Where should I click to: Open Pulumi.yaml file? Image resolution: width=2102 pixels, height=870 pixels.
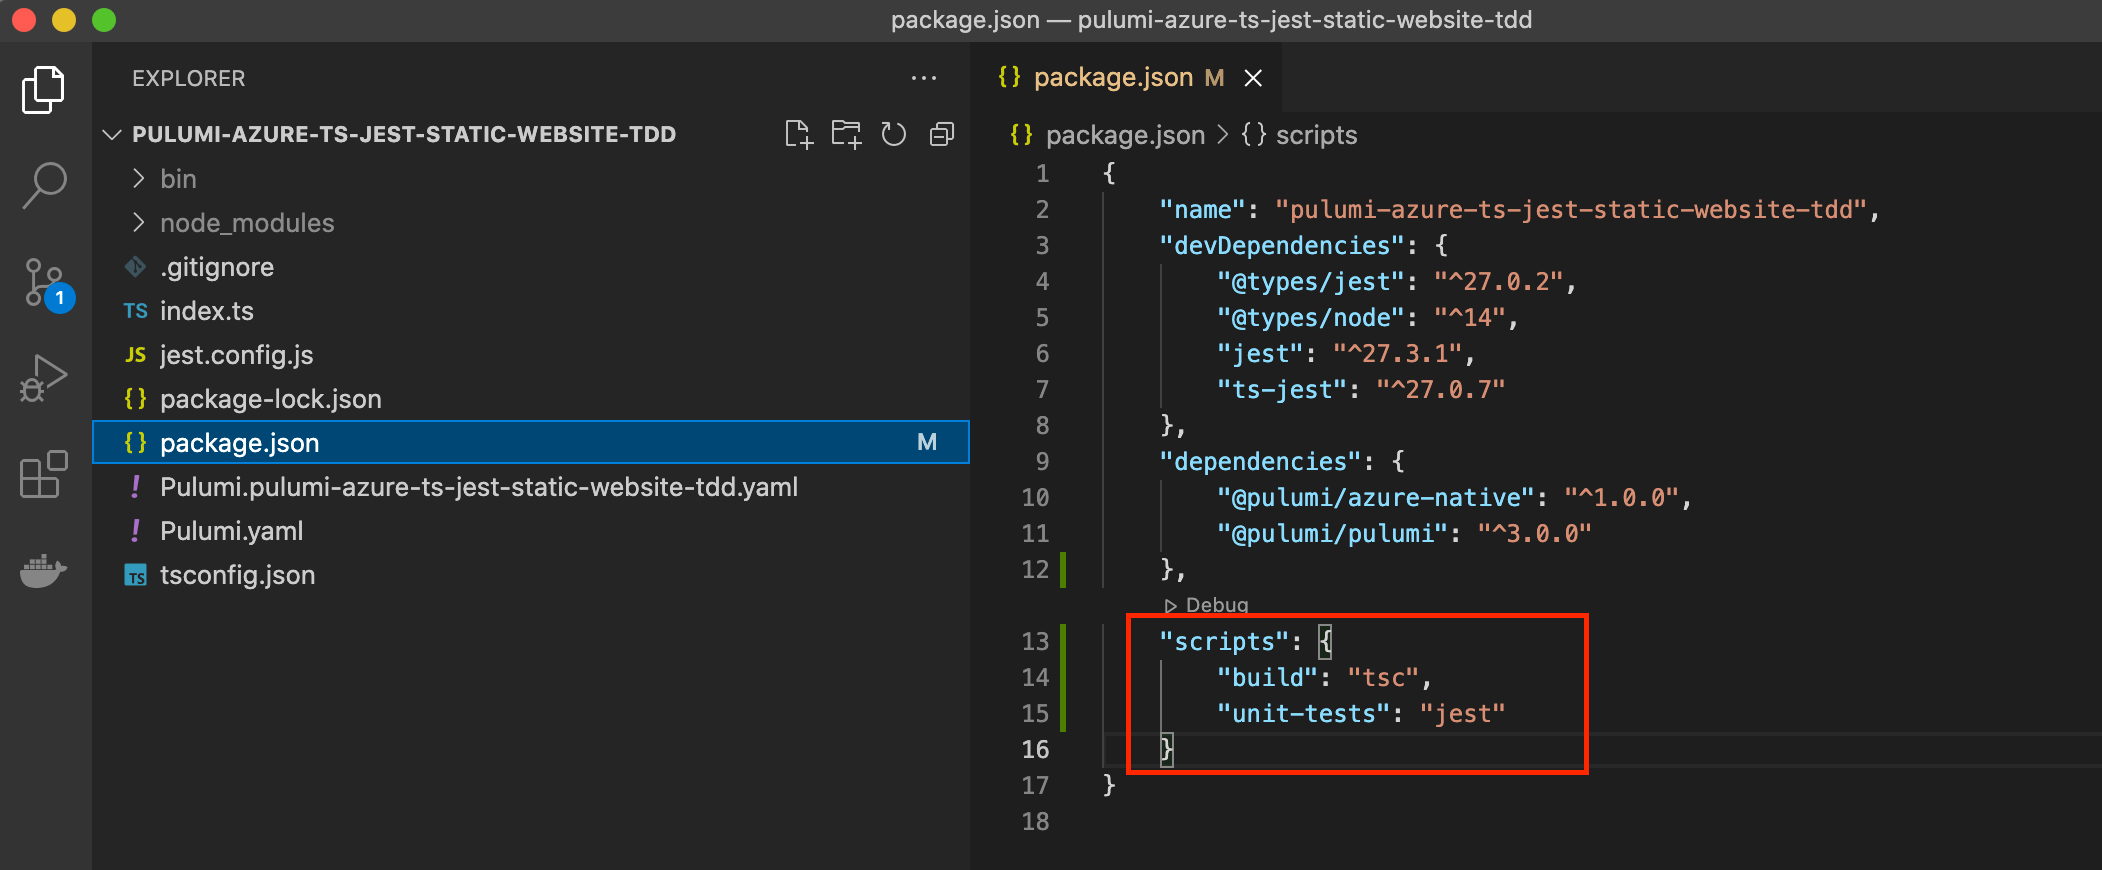531,531
